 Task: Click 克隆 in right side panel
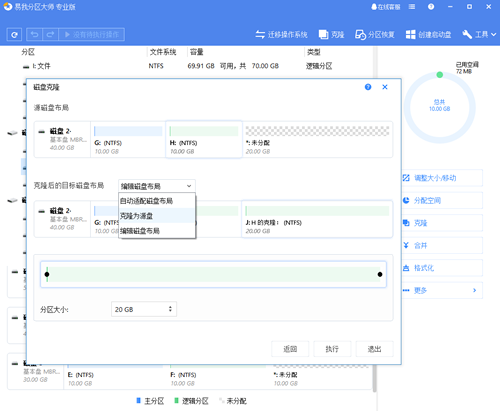[442, 223]
